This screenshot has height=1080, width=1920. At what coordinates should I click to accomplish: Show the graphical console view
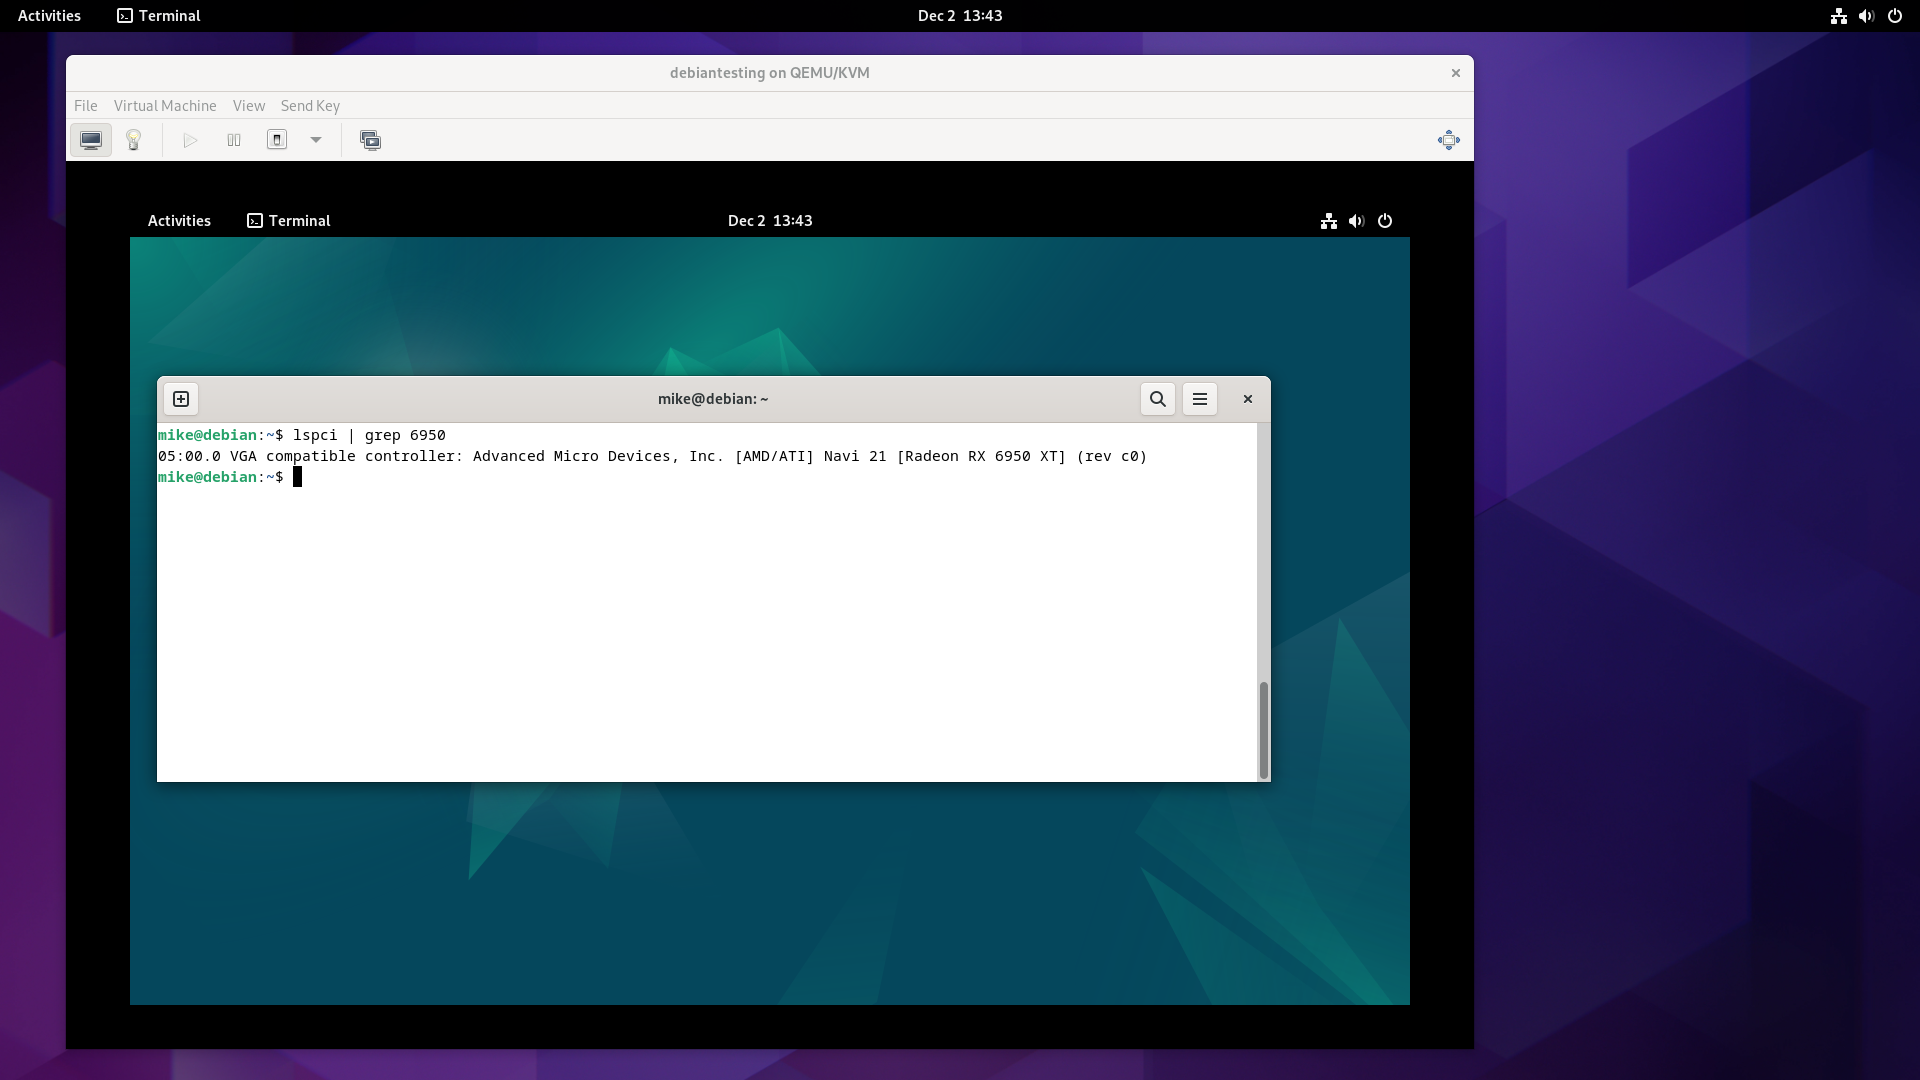(91, 140)
